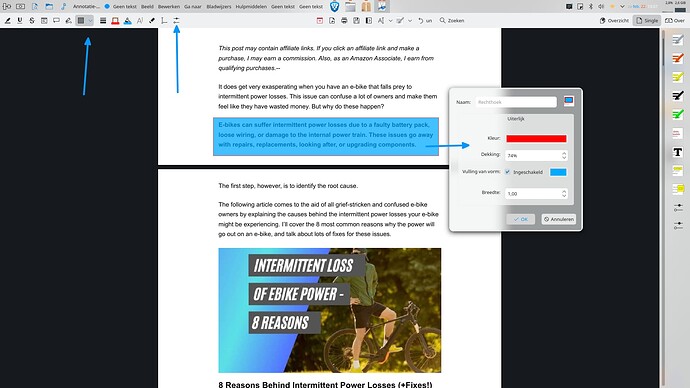Select the underline annotation tool
This screenshot has height=388, width=690.
(20, 21)
